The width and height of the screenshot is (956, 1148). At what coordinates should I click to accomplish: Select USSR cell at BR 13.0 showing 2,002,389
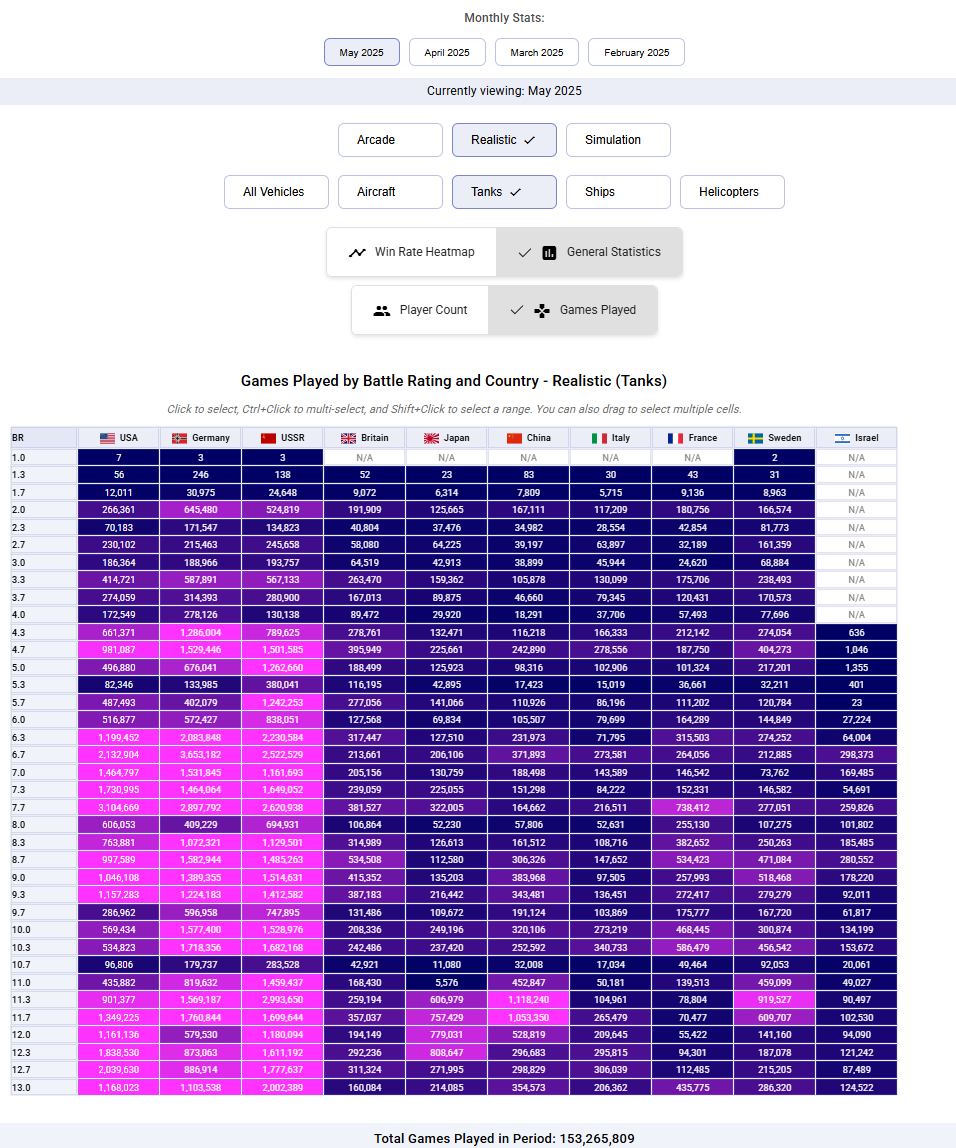click(283, 1088)
